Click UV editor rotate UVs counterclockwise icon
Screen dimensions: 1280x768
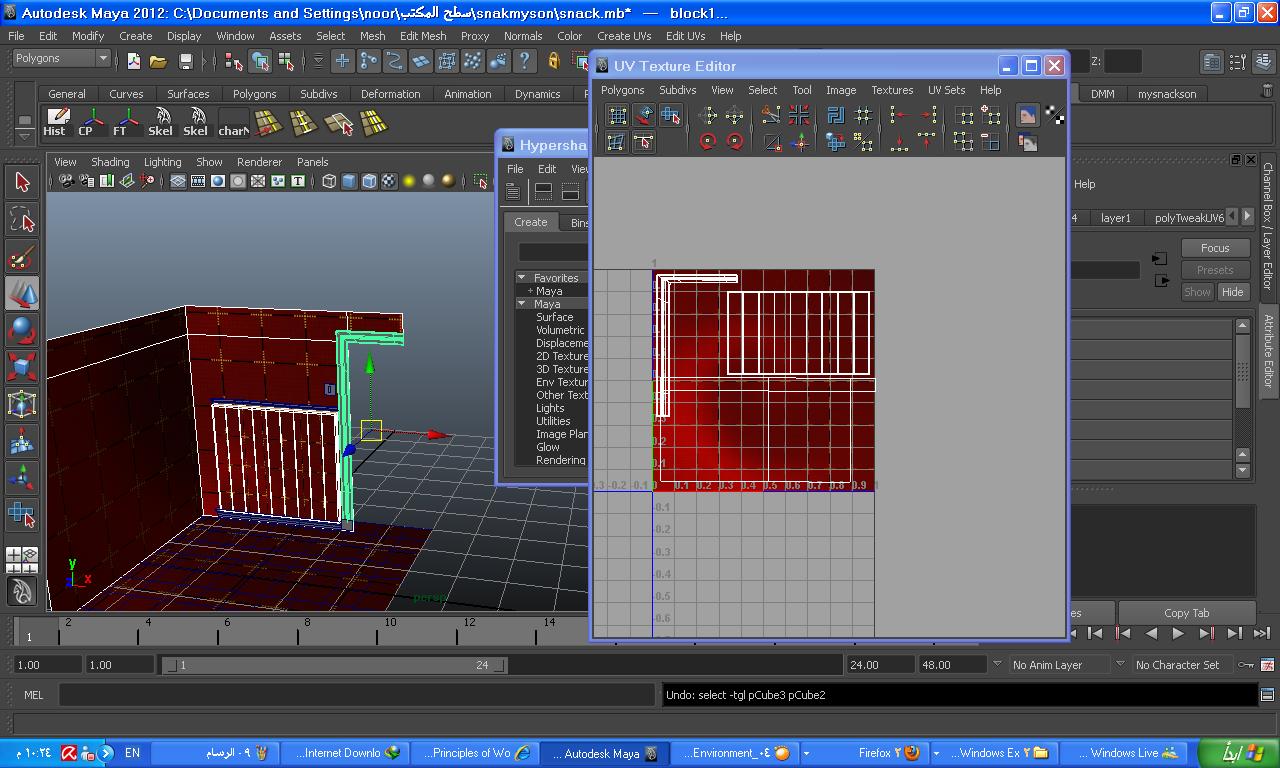click(708, 142)
